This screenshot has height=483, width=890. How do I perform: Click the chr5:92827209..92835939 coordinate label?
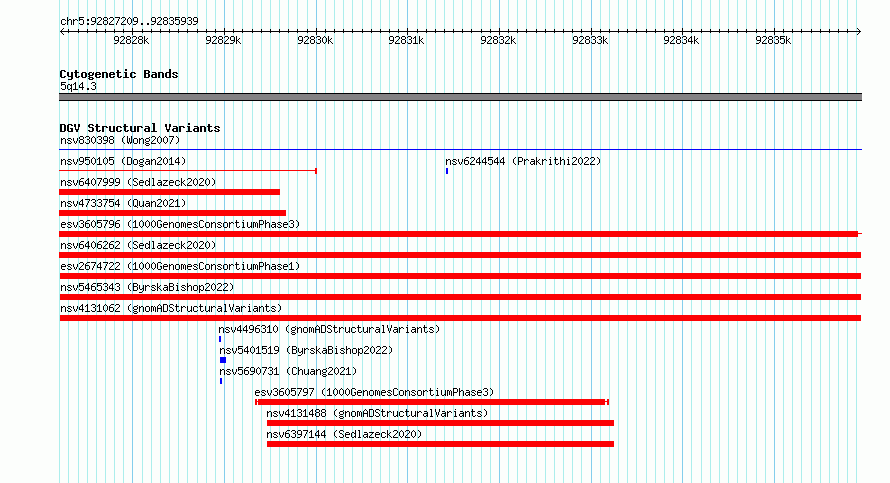pos(129,21)
